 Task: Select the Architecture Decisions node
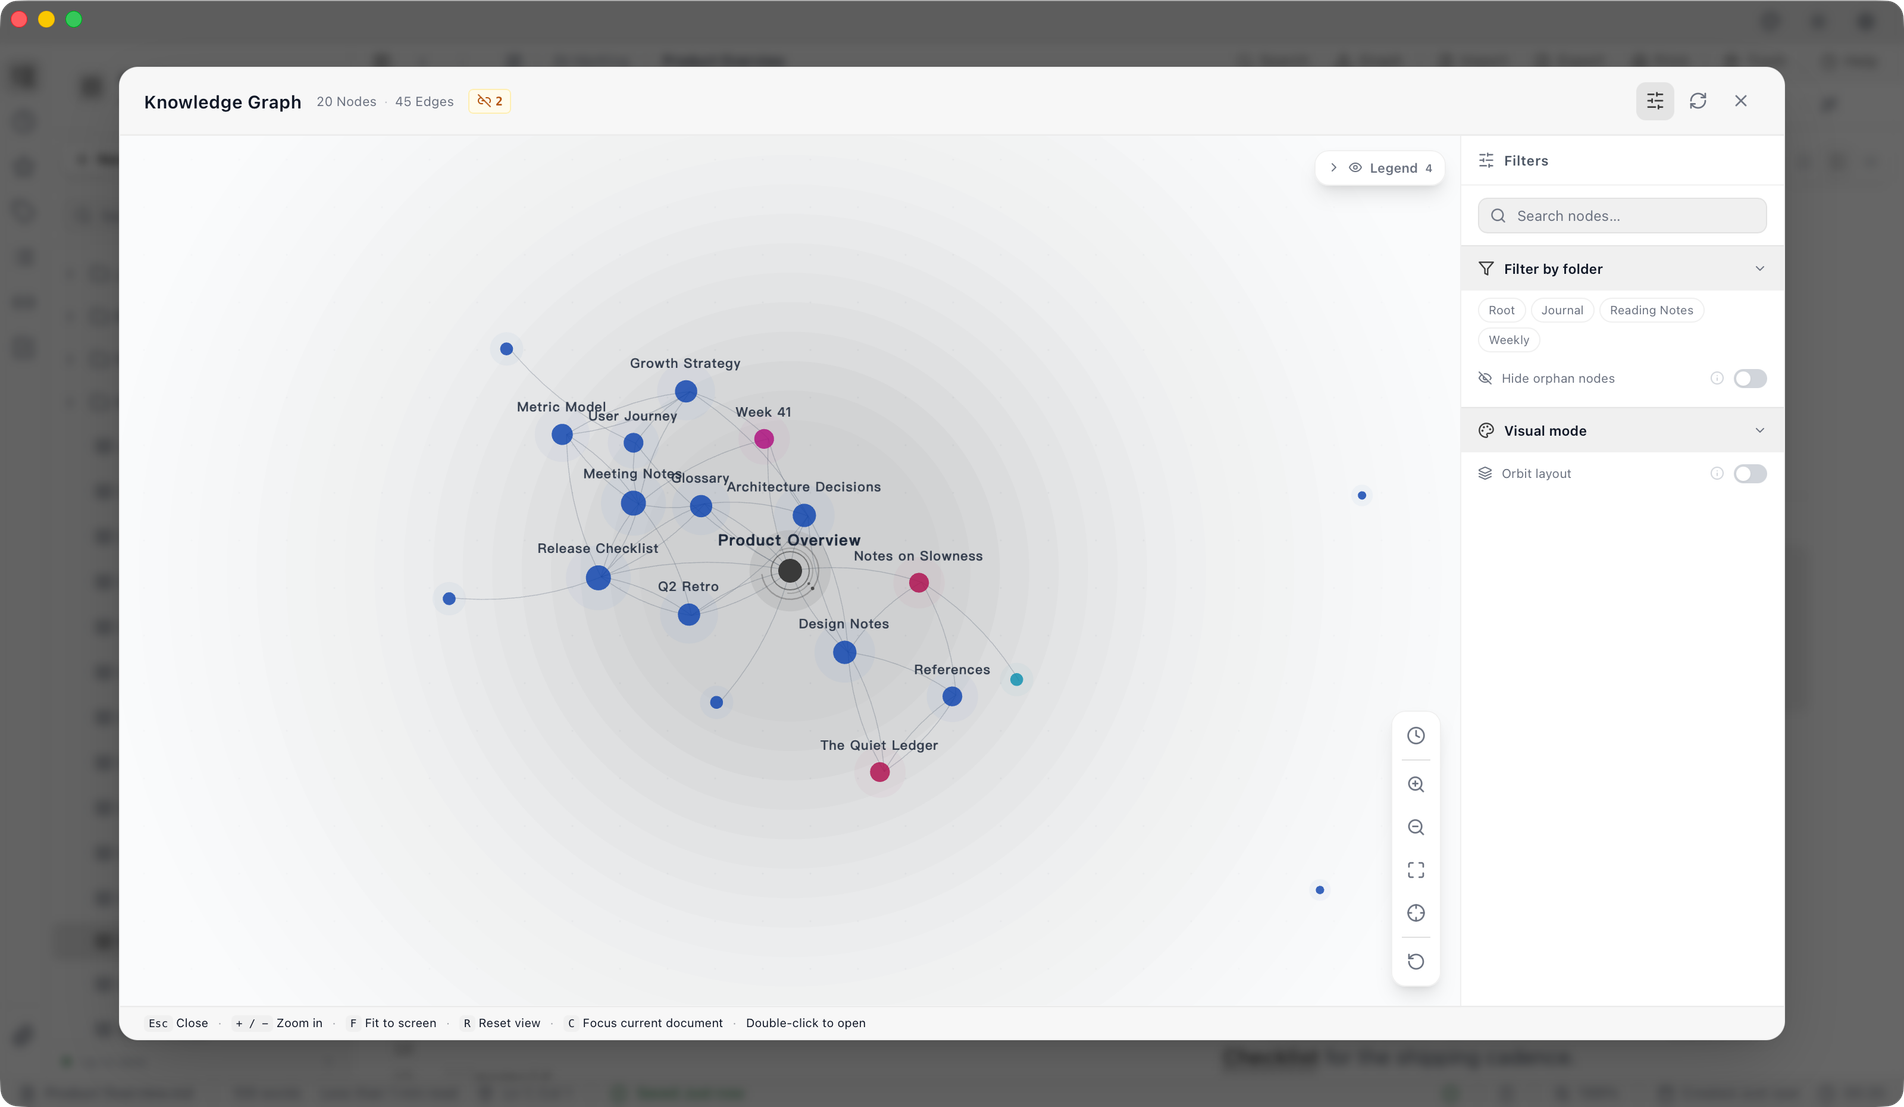tap(804, 516)
